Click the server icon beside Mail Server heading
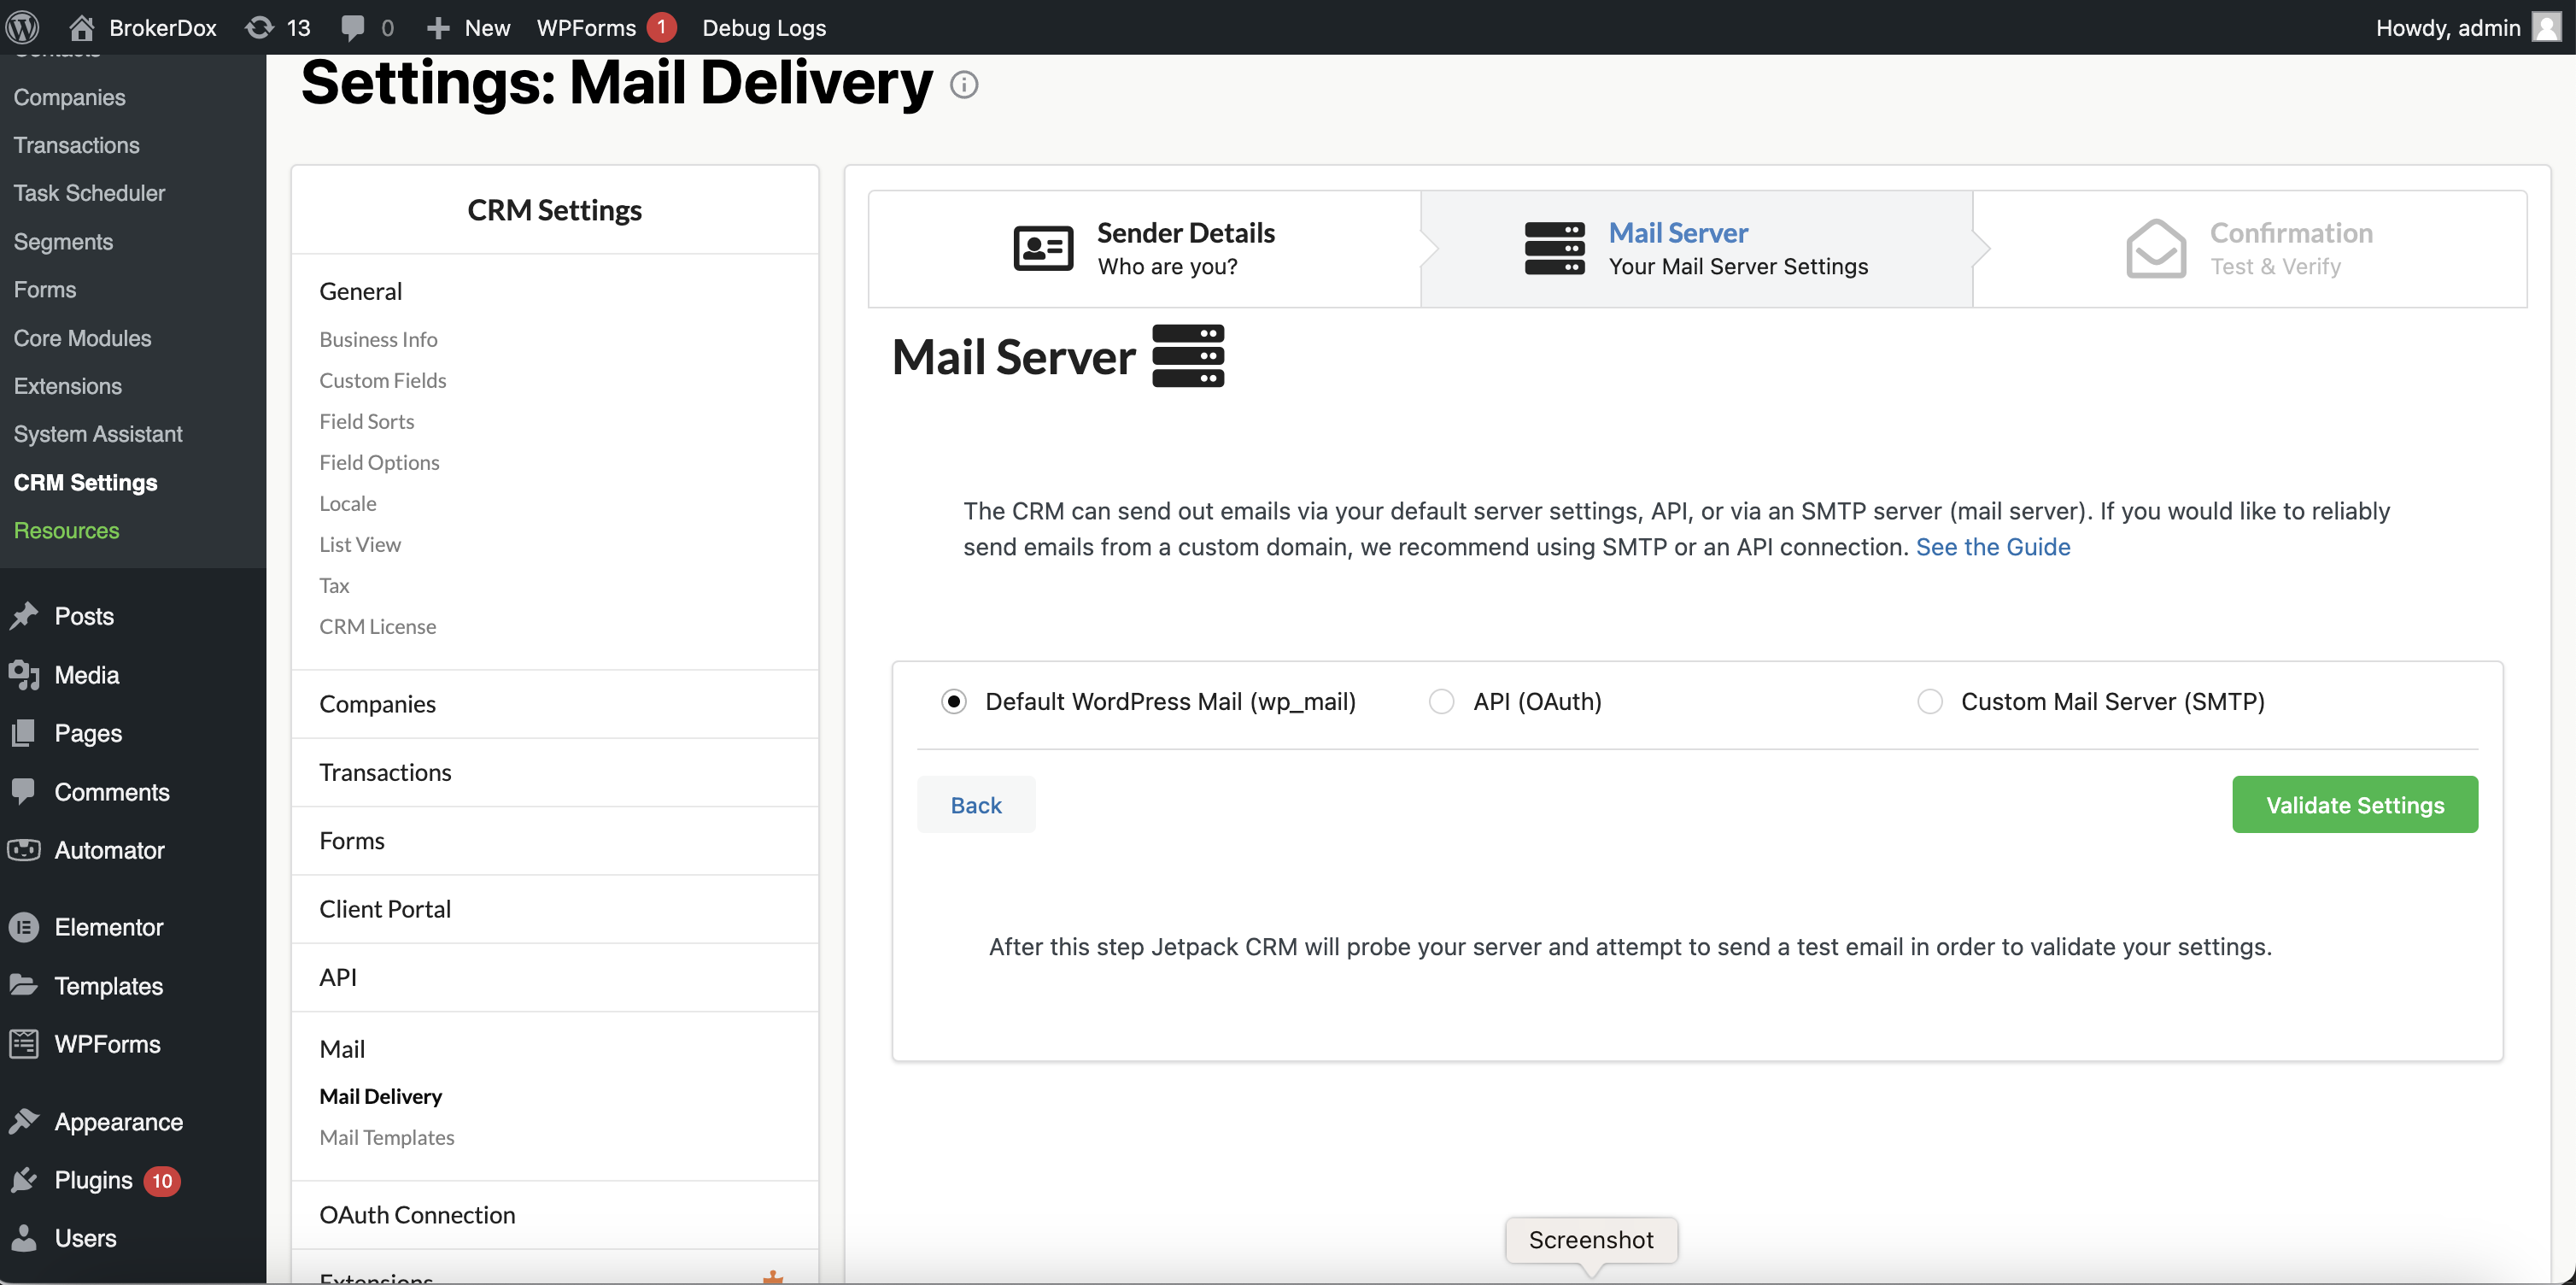Image resolution: width=2576 pixels, height=1285 pixels. 1188,356
